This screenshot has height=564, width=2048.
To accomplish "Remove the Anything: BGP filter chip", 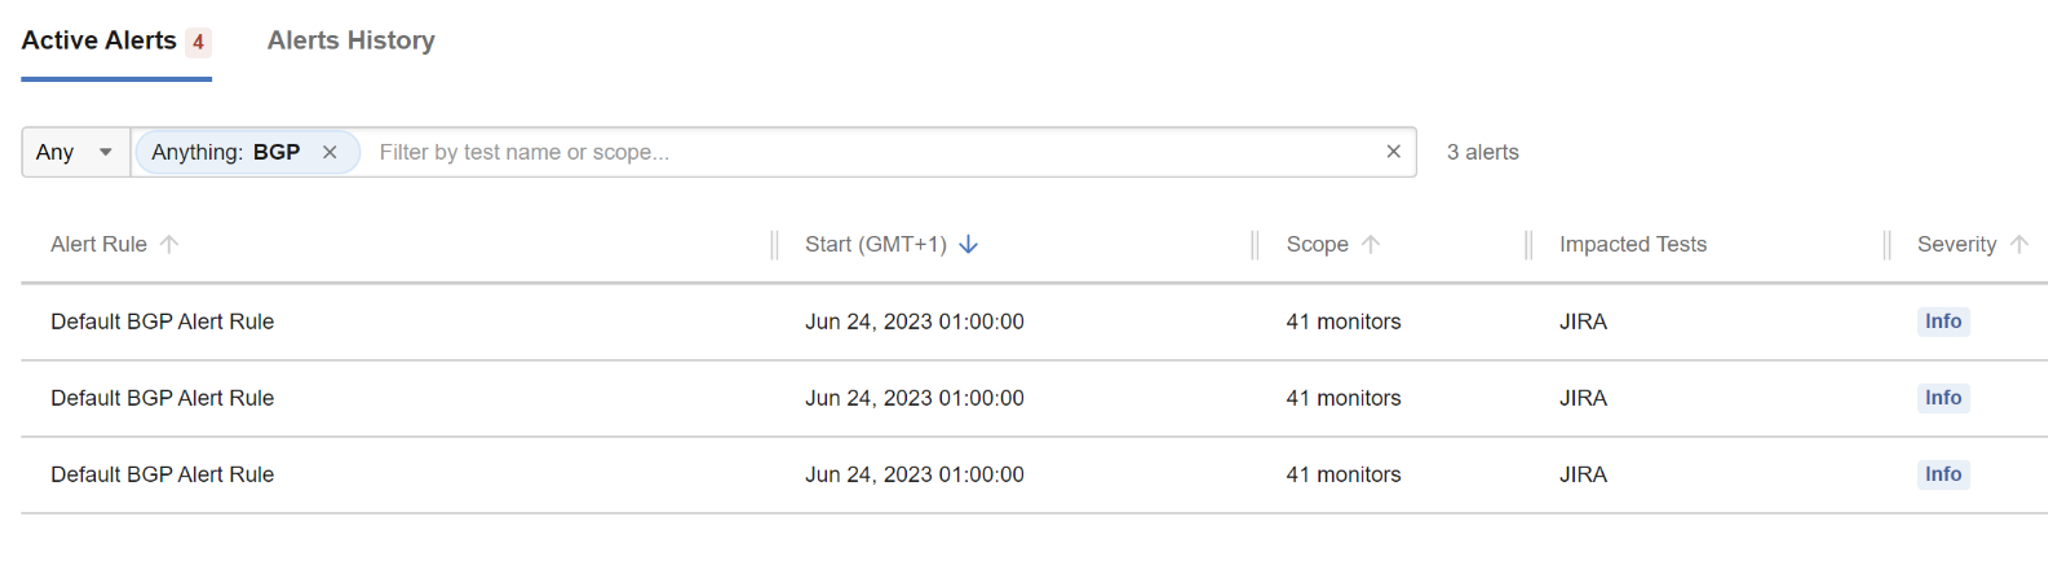I will pos(329,152).
